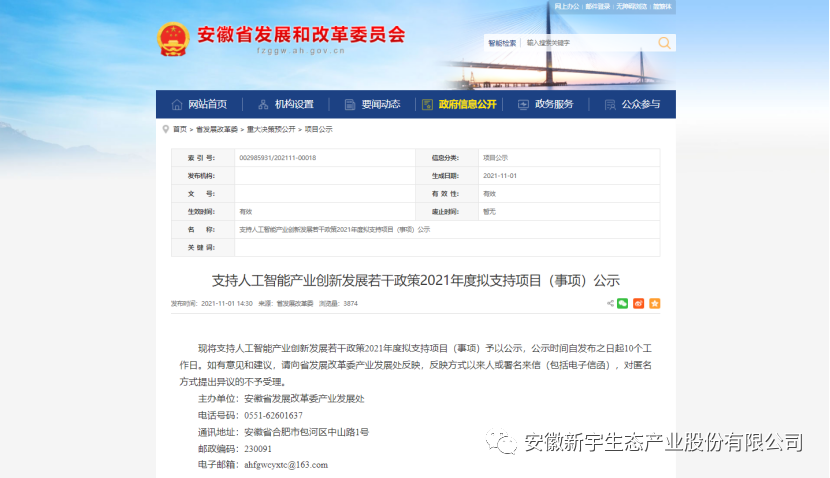Click the home icon beside 网站首页

tap(178, 105)
